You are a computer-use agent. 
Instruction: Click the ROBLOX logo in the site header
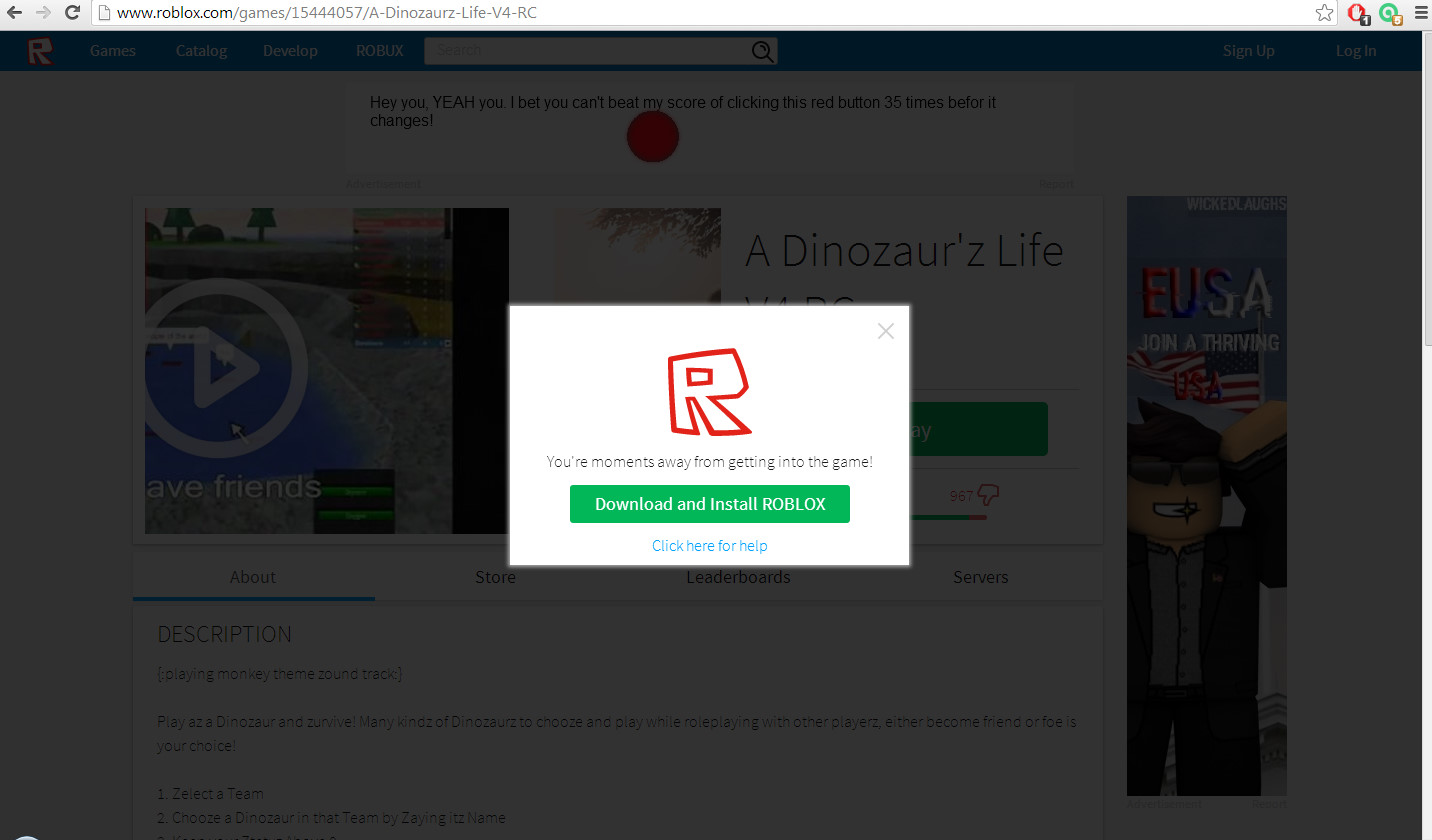pyautogui.click(x=40, y=51)
